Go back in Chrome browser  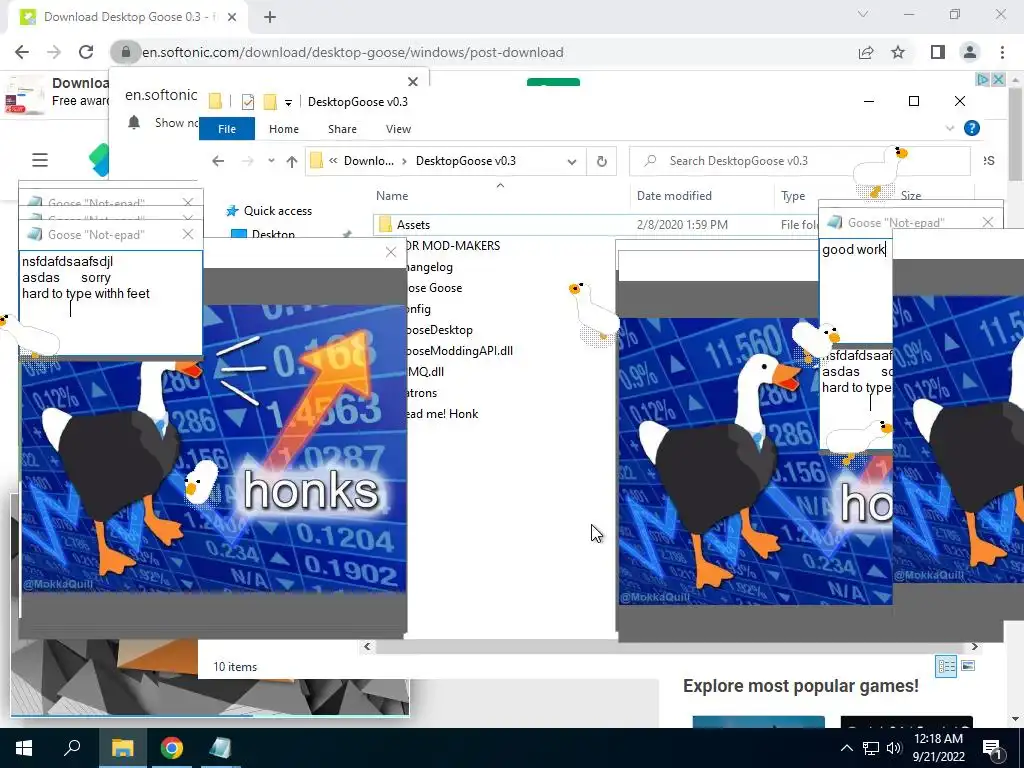point(22,52)
